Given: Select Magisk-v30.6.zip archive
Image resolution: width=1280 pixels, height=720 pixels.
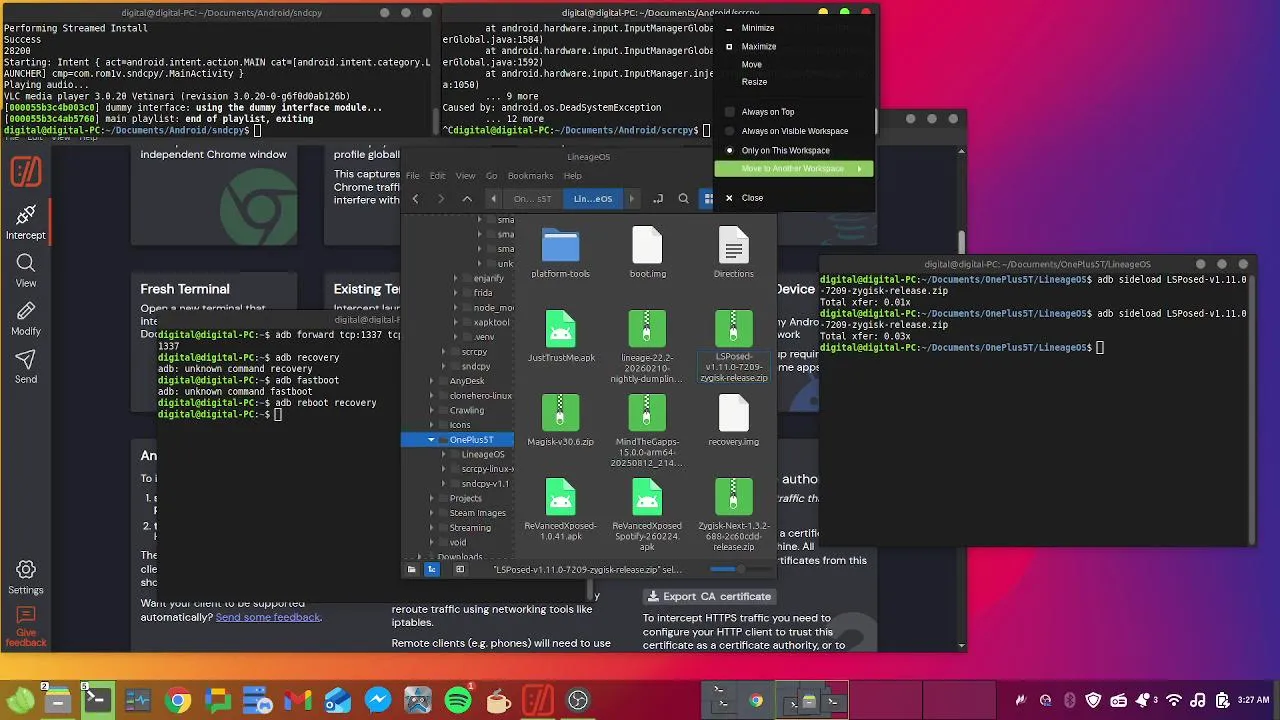Looking at the screenshot, I should [560, 420].
